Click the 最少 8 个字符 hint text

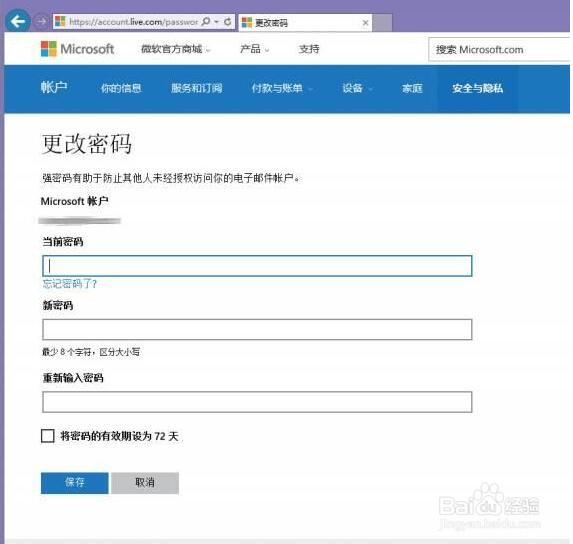coord(91,352)
